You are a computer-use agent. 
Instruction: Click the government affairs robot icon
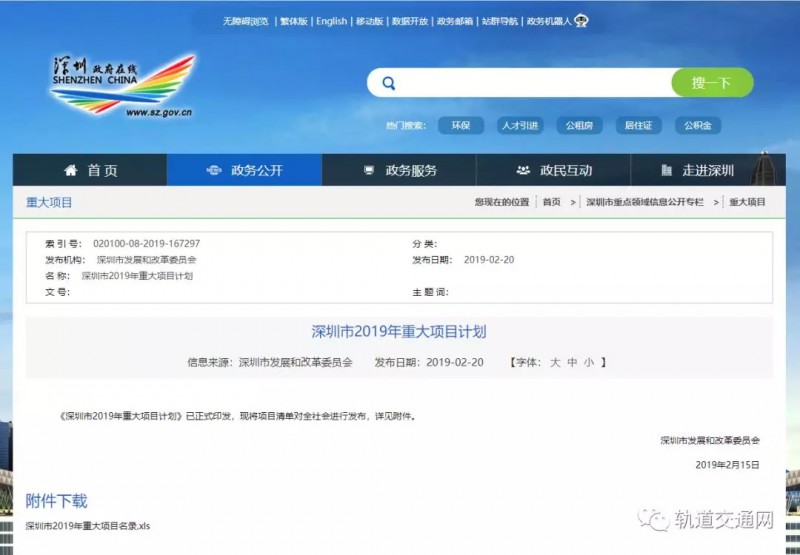[581, 21]
